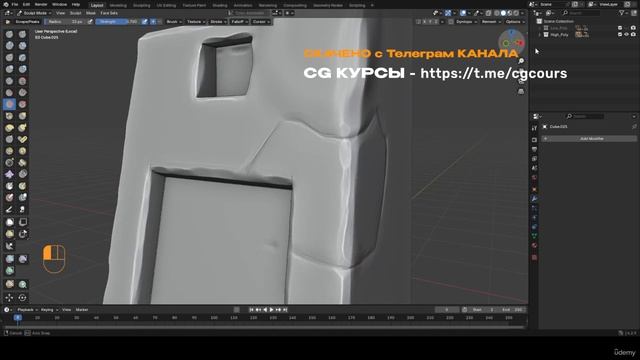Screen dimensions: 640x360
Task: Open the Render properties tab
Action: pos(534,140)
